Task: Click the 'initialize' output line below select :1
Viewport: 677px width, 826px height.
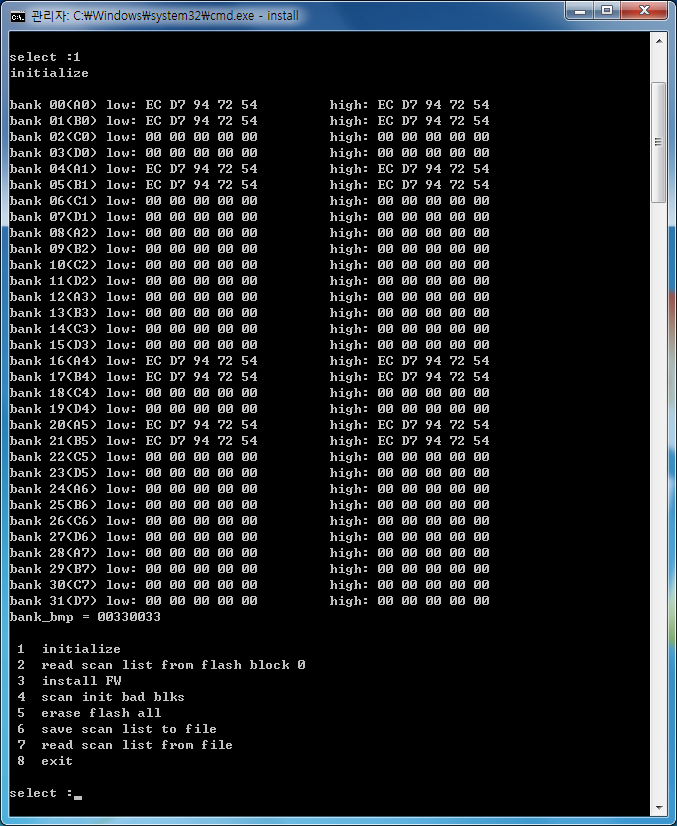Action: [x=49, y=73]
